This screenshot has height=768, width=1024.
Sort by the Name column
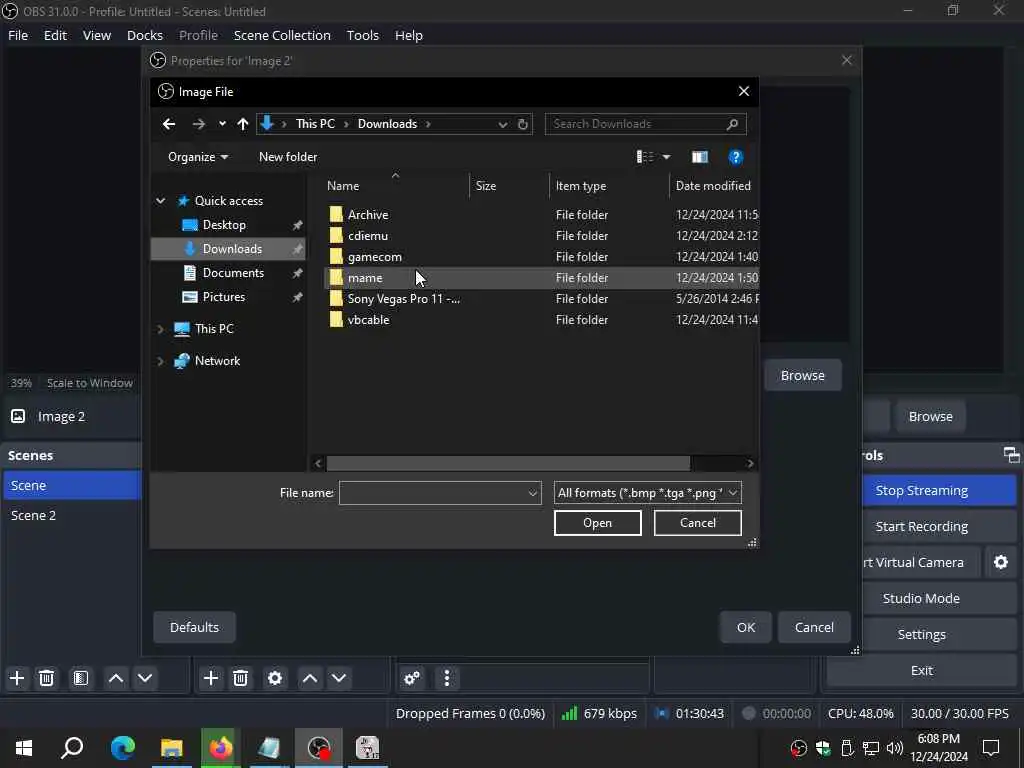click(x=396, y=185)
